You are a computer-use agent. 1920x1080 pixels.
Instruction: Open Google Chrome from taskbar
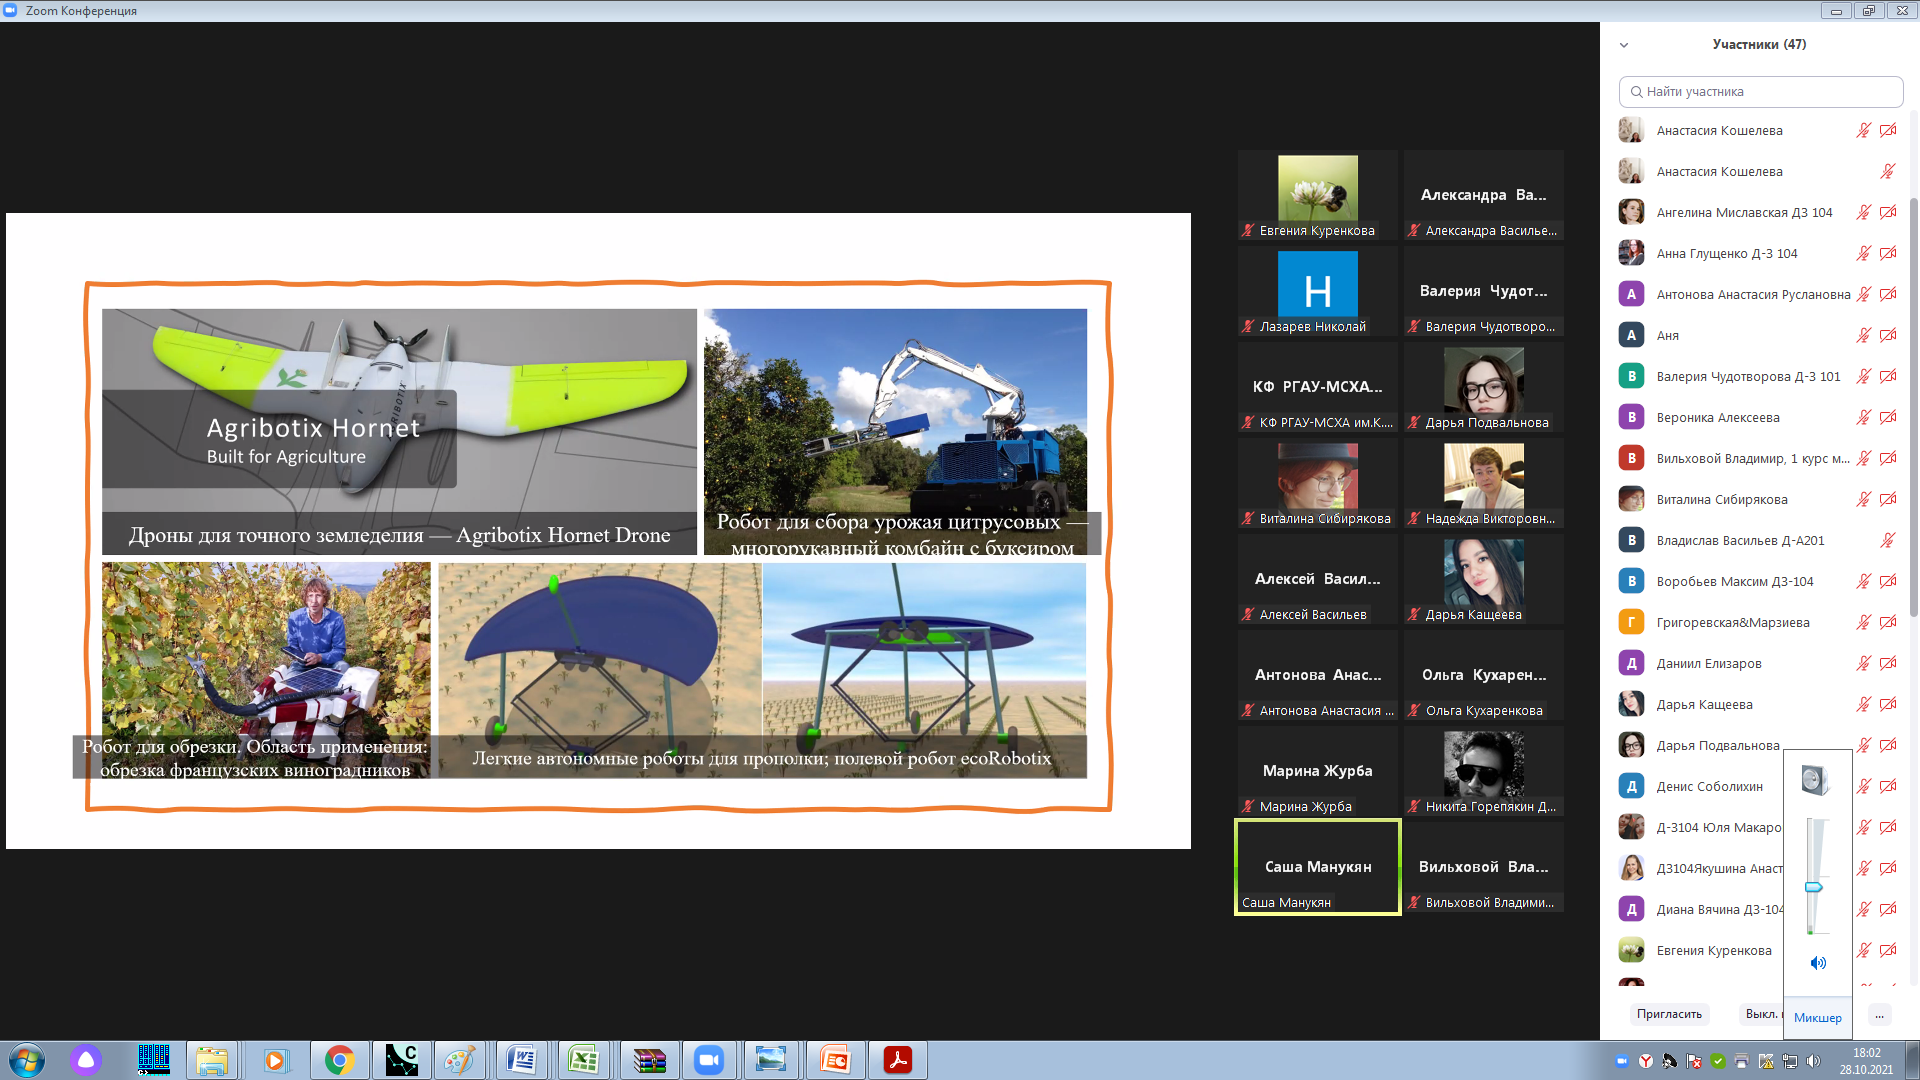coord(339,1060)
